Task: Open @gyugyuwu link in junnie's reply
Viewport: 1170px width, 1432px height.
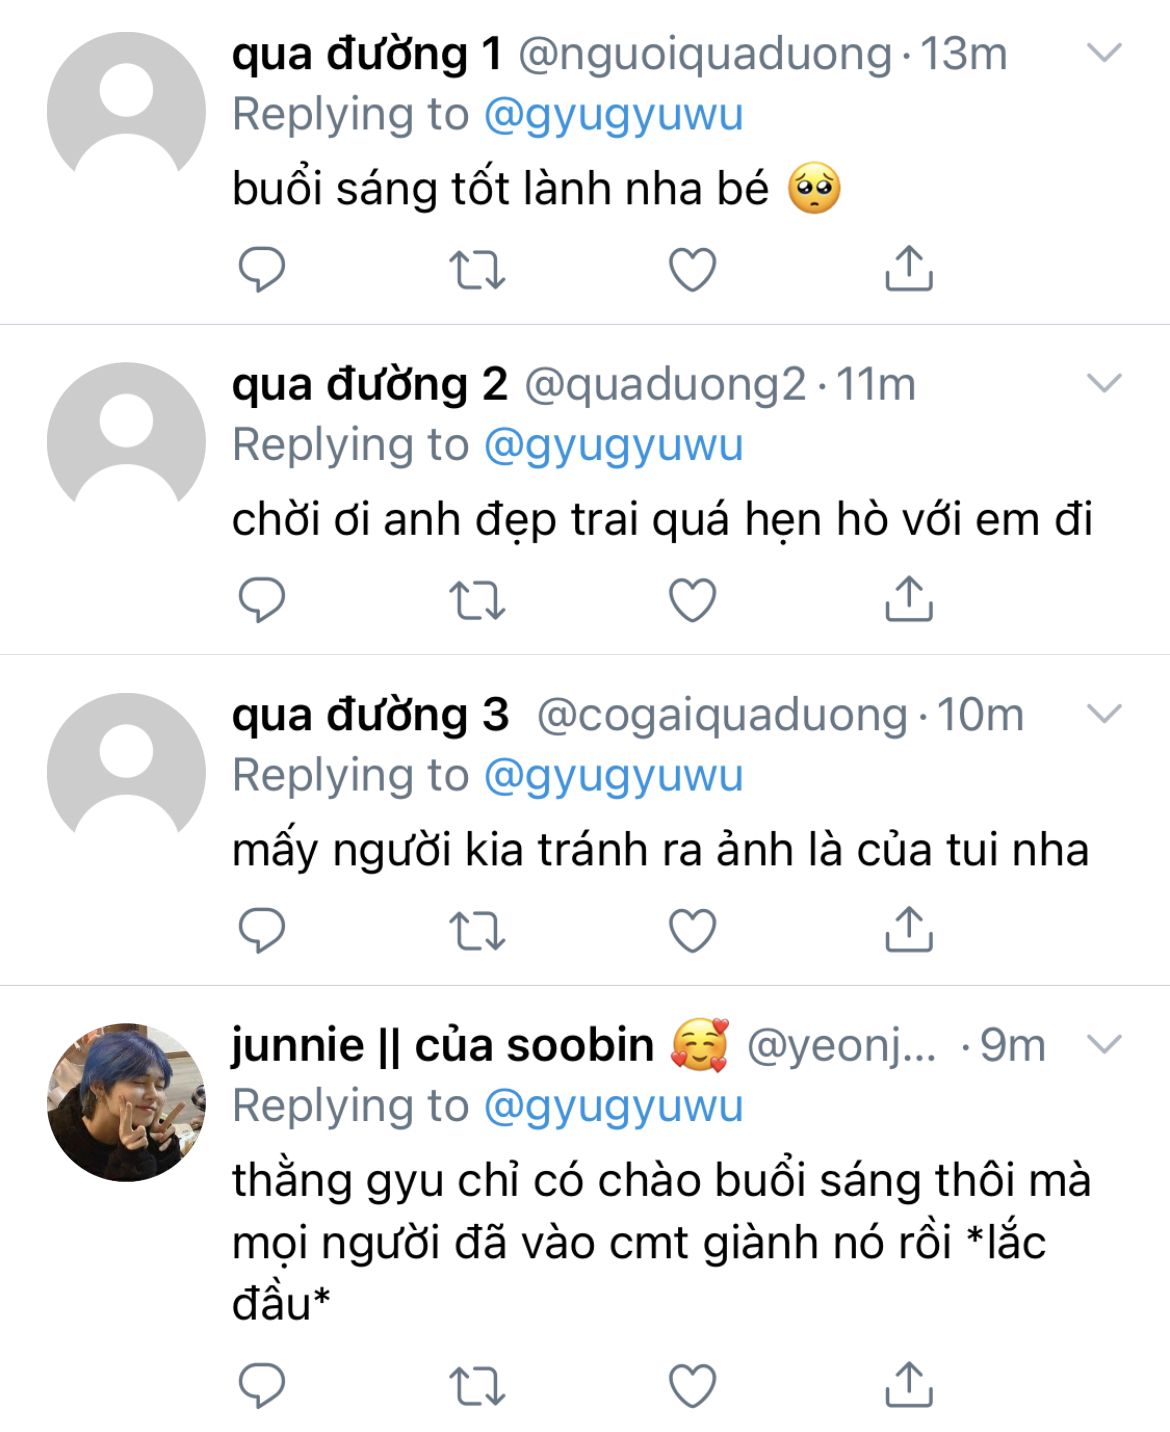Action: [613, 1106]
